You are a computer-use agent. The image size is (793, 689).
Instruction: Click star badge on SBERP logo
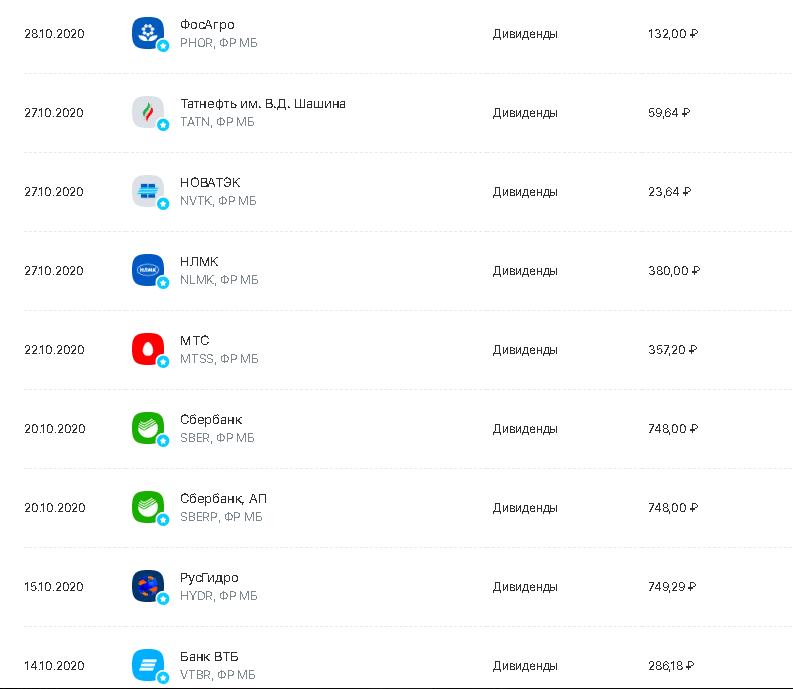[163, 520]
